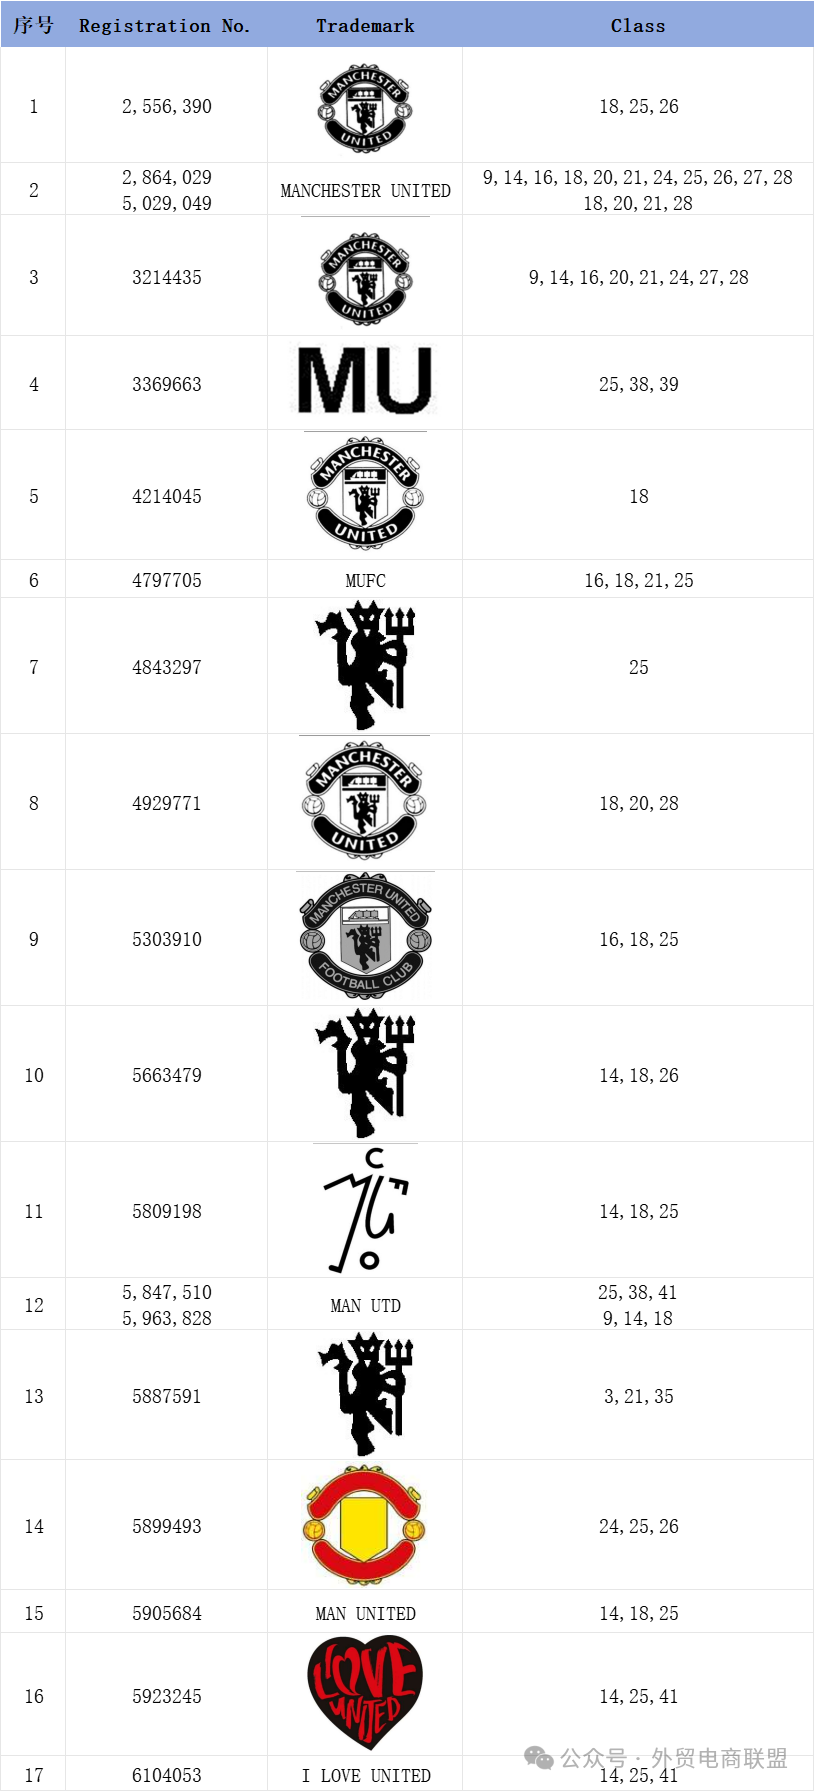Click the I LOVE UNITED text cell
The height and width of the screenshot is (1791, 814).
366,1776
